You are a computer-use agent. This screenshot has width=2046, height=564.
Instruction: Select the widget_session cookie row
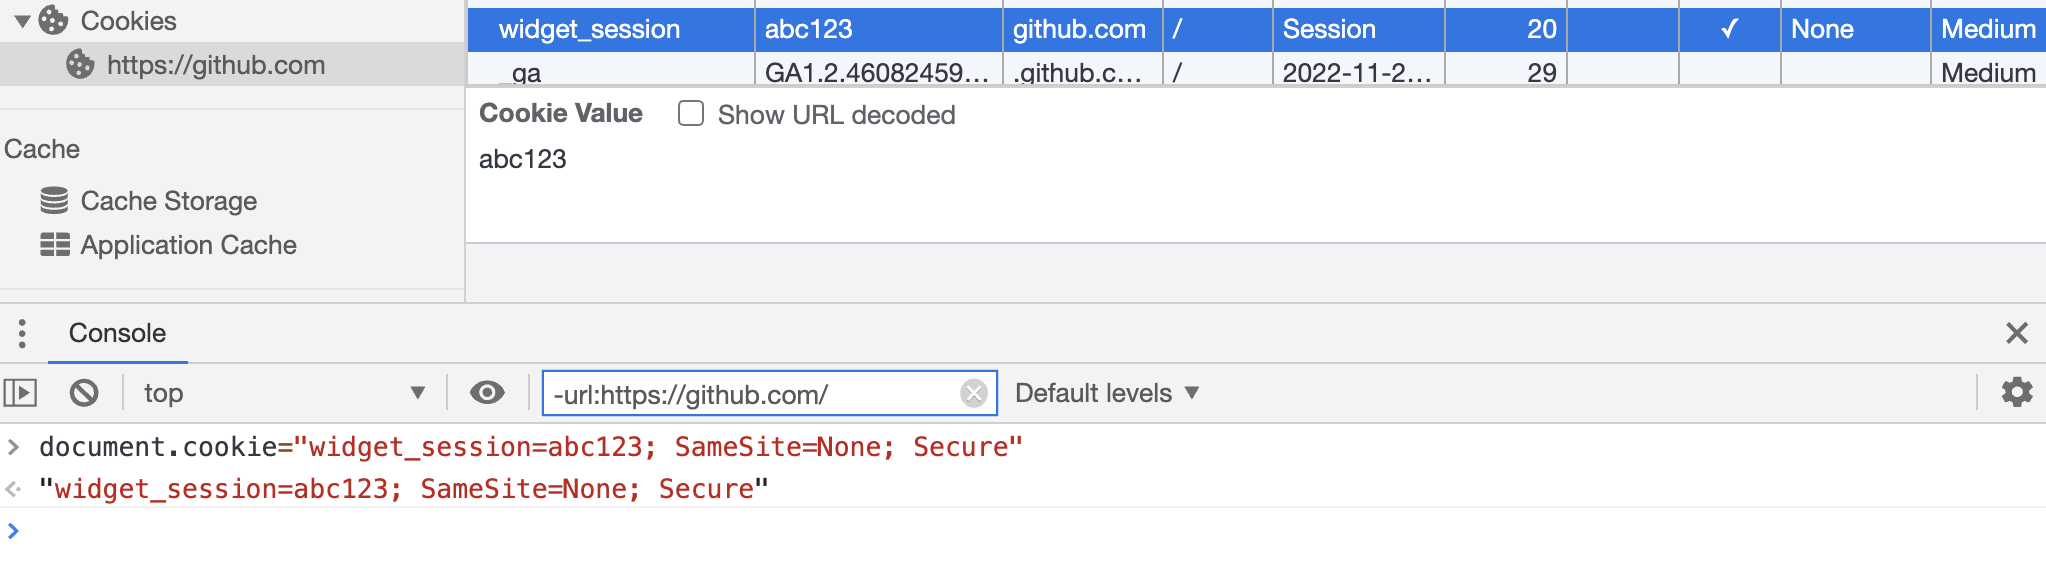1256,29
